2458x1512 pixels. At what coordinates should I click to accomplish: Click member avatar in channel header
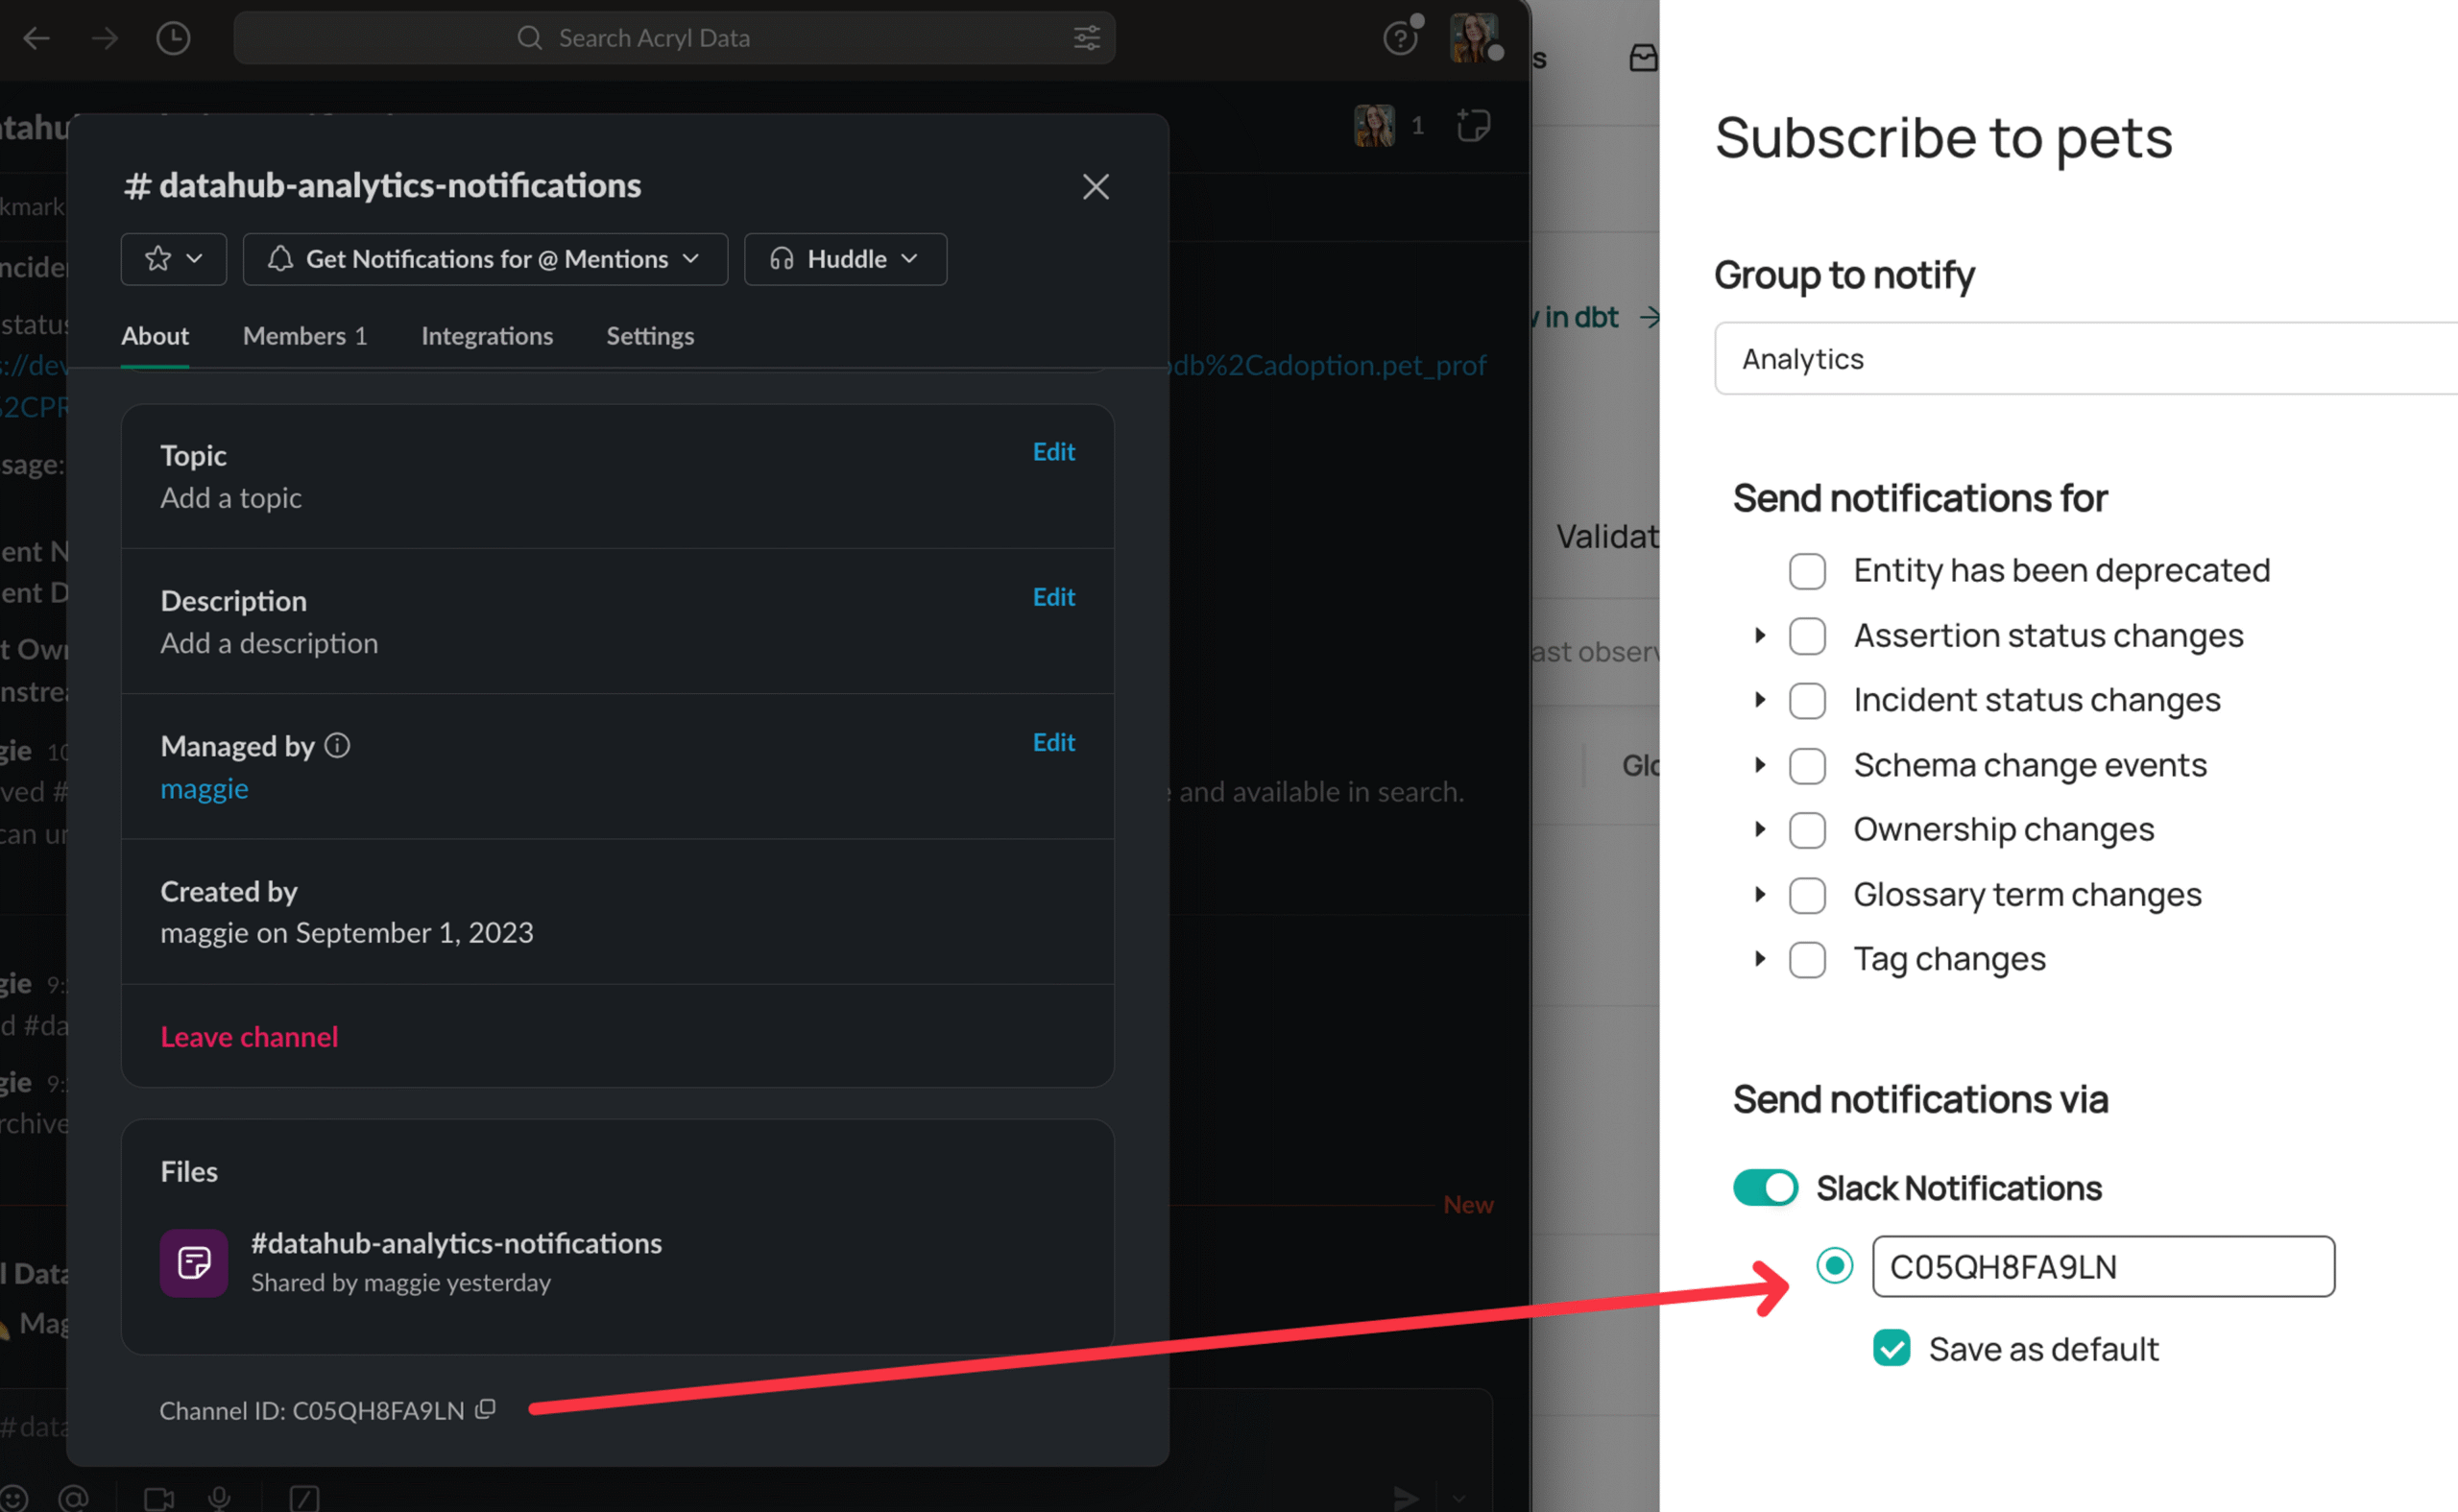click(x=1374, y=125)
